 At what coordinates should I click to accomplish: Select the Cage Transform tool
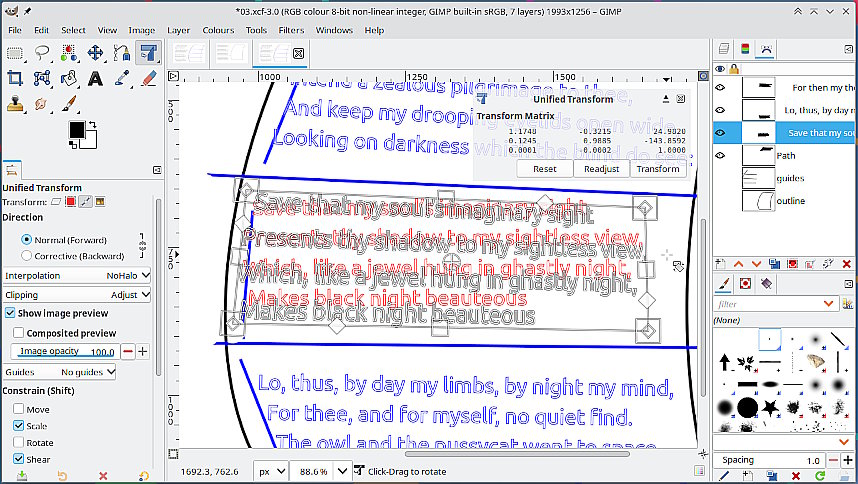pyautogui.click(x=42, y=79)
